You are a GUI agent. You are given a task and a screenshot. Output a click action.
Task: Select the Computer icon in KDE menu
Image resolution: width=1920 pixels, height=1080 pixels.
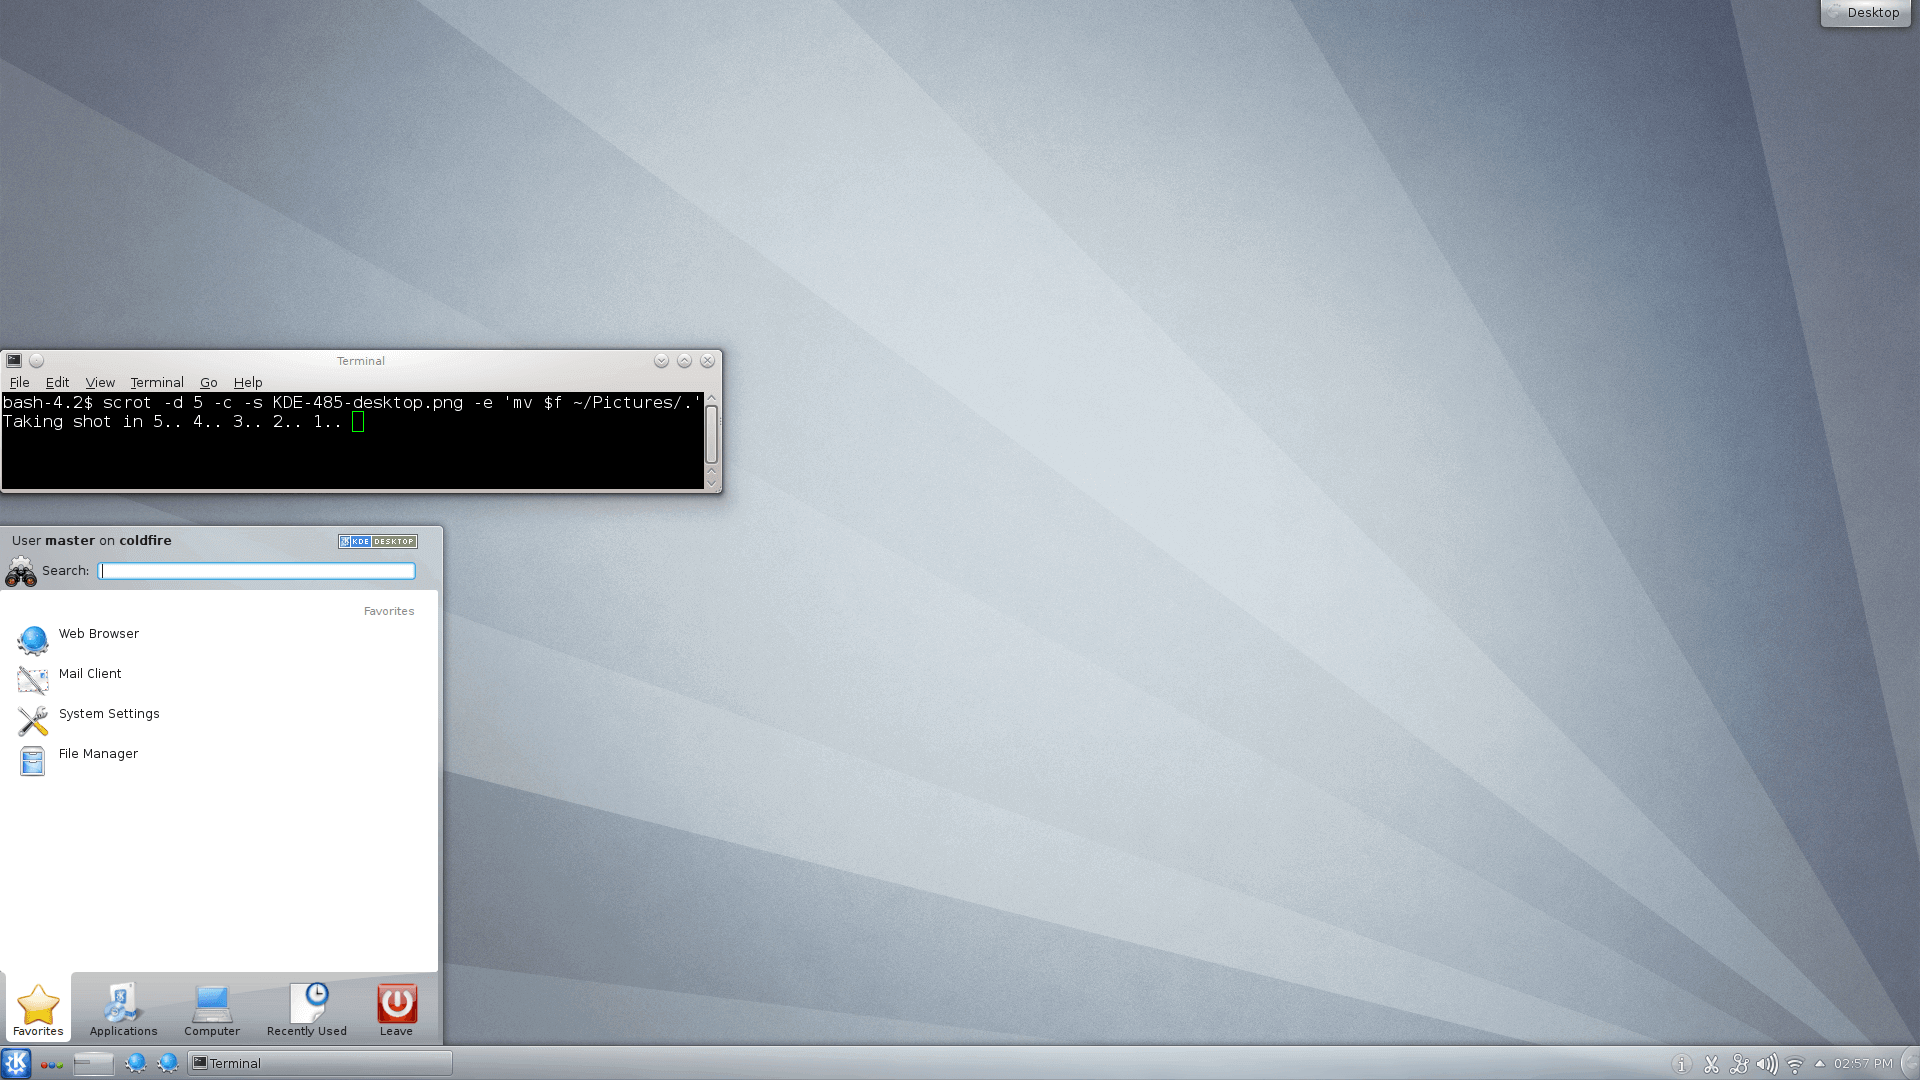coord(211,1006)
